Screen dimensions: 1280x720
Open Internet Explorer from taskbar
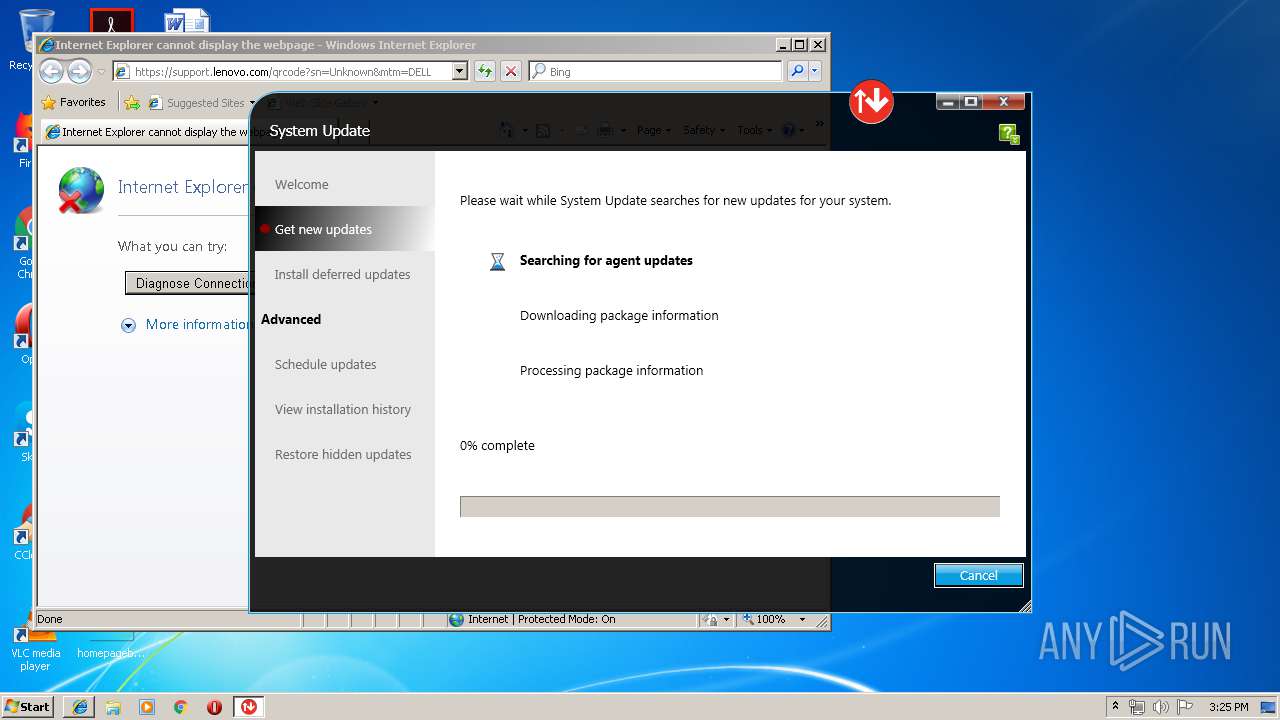[x=80, y=707]
